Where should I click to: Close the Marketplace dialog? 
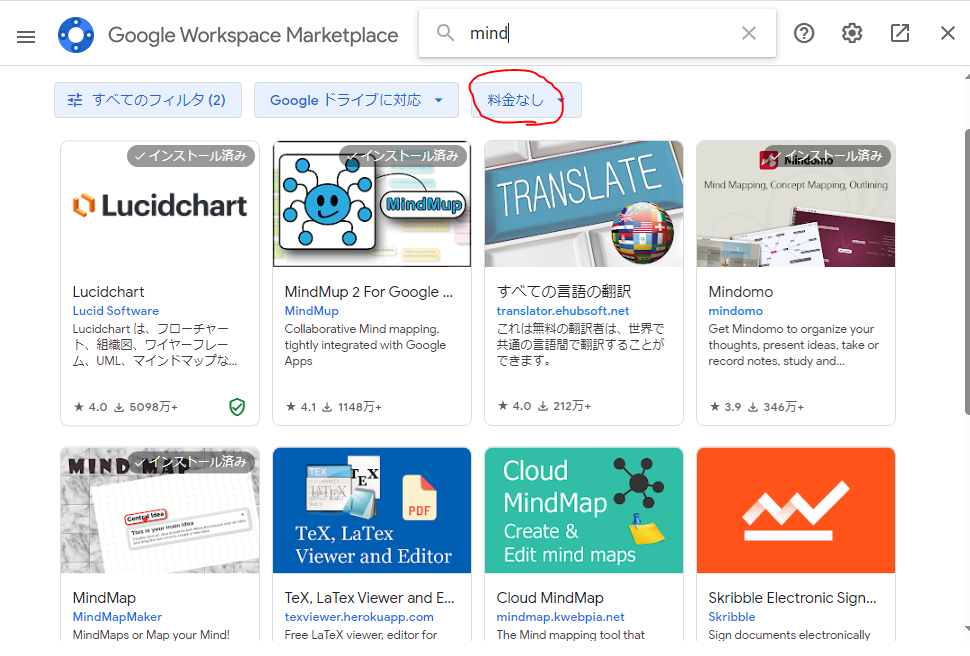coord(948,33)
